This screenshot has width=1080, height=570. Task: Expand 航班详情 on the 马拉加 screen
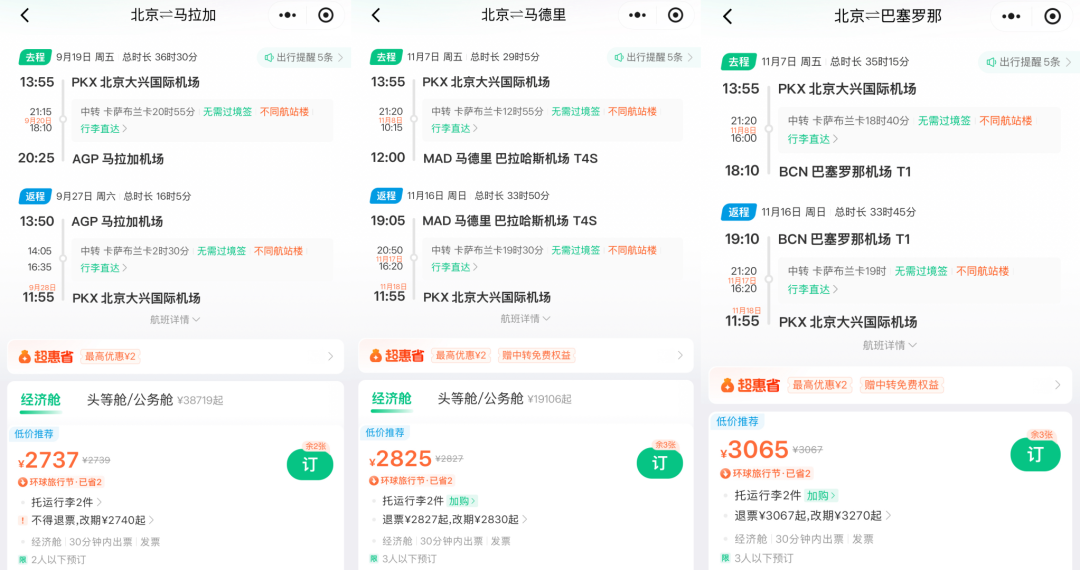[x=175, y=319]
